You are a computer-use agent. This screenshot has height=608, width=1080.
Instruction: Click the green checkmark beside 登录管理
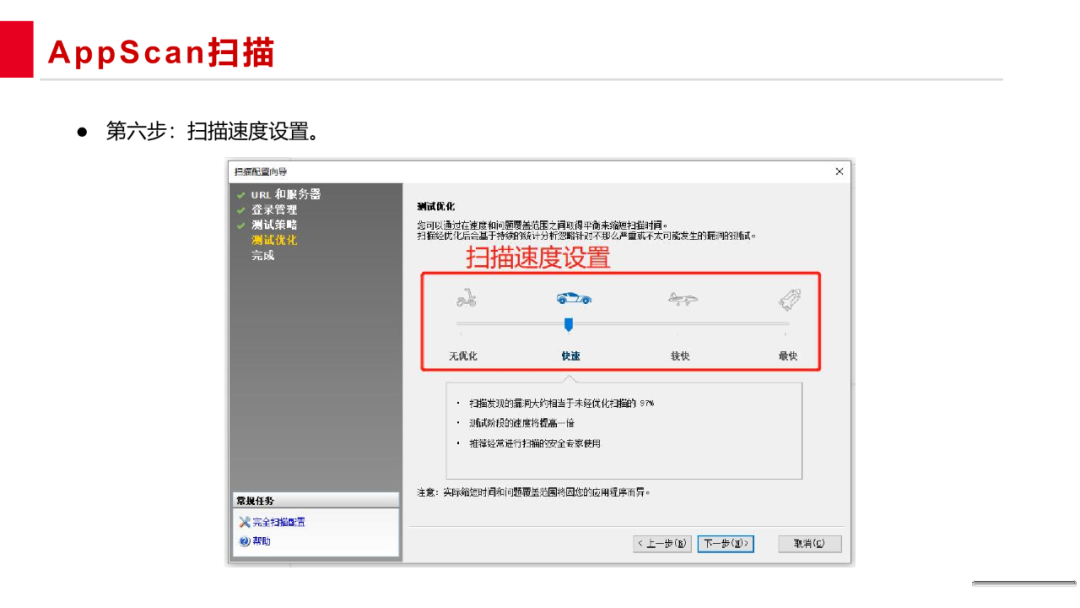[241, 211]
